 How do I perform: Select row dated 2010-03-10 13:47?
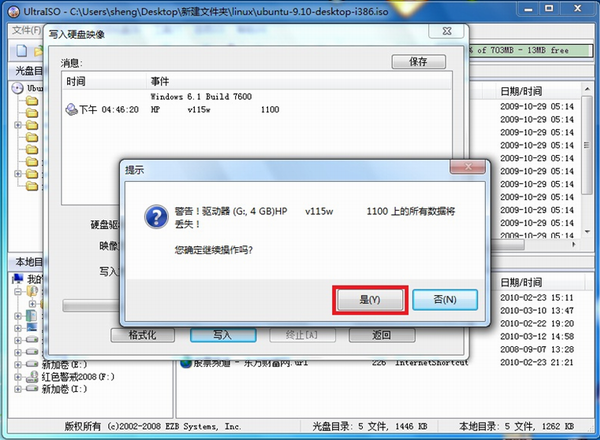pyautogui.click(x=536, y=311)
